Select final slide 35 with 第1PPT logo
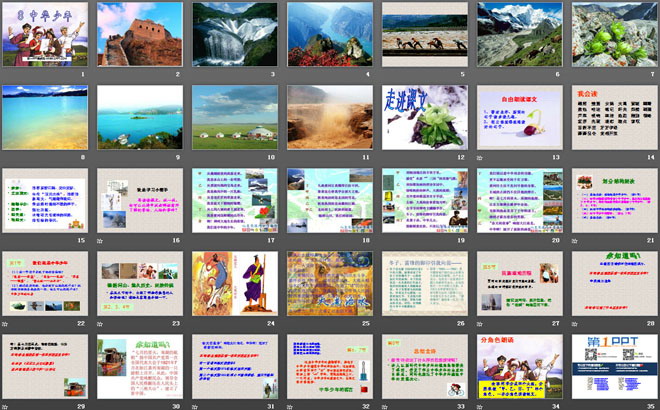 tap(614, 365)
